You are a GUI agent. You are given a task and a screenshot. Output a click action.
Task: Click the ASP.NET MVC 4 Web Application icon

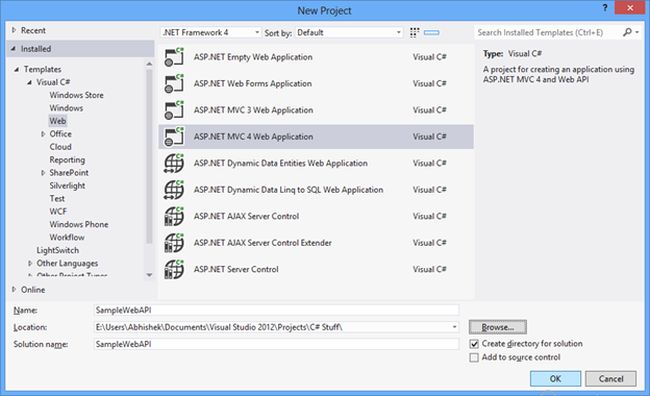tap(174, 137)
